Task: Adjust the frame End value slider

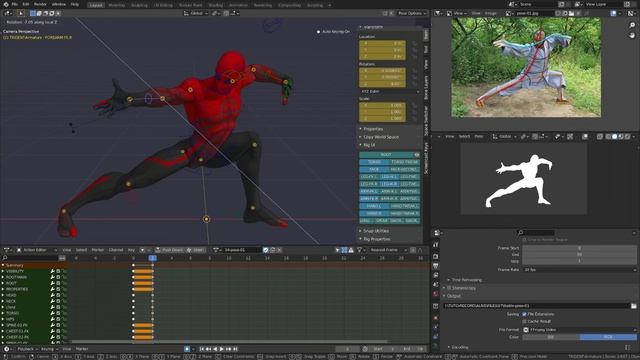Action: tap(580, 254)
